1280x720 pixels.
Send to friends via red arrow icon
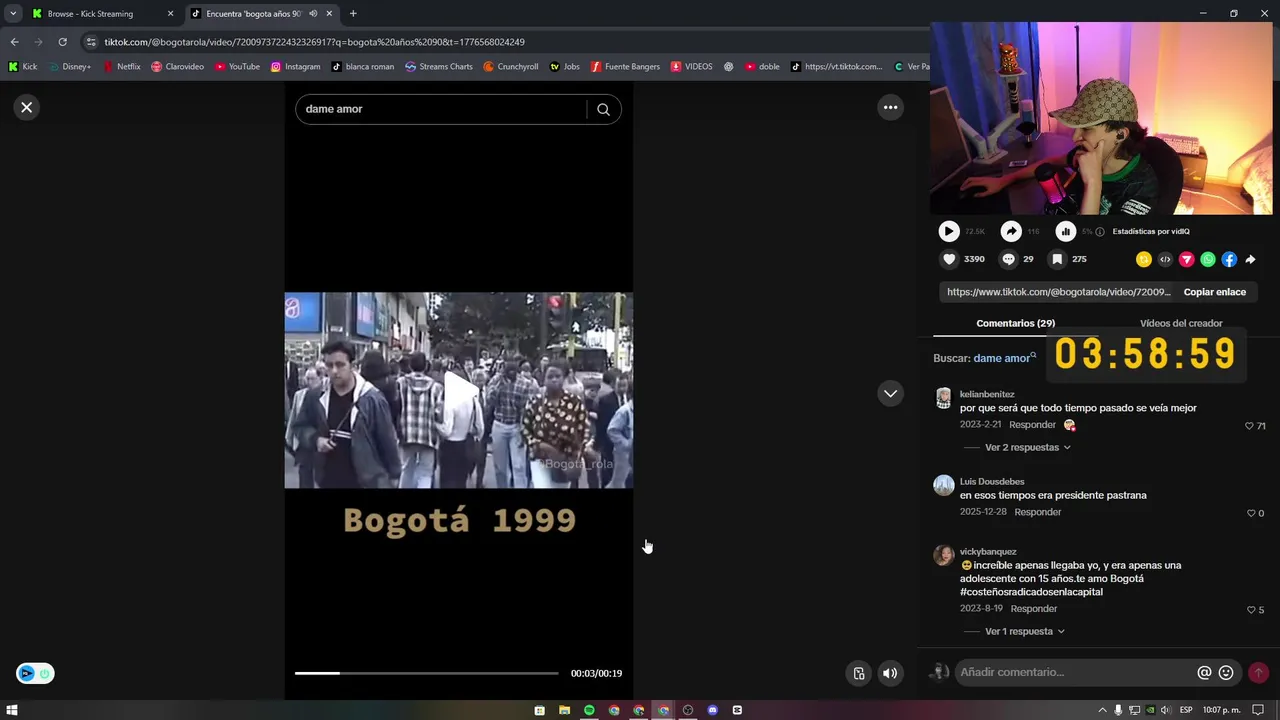pyautogui.click(x=1187, y=259)
